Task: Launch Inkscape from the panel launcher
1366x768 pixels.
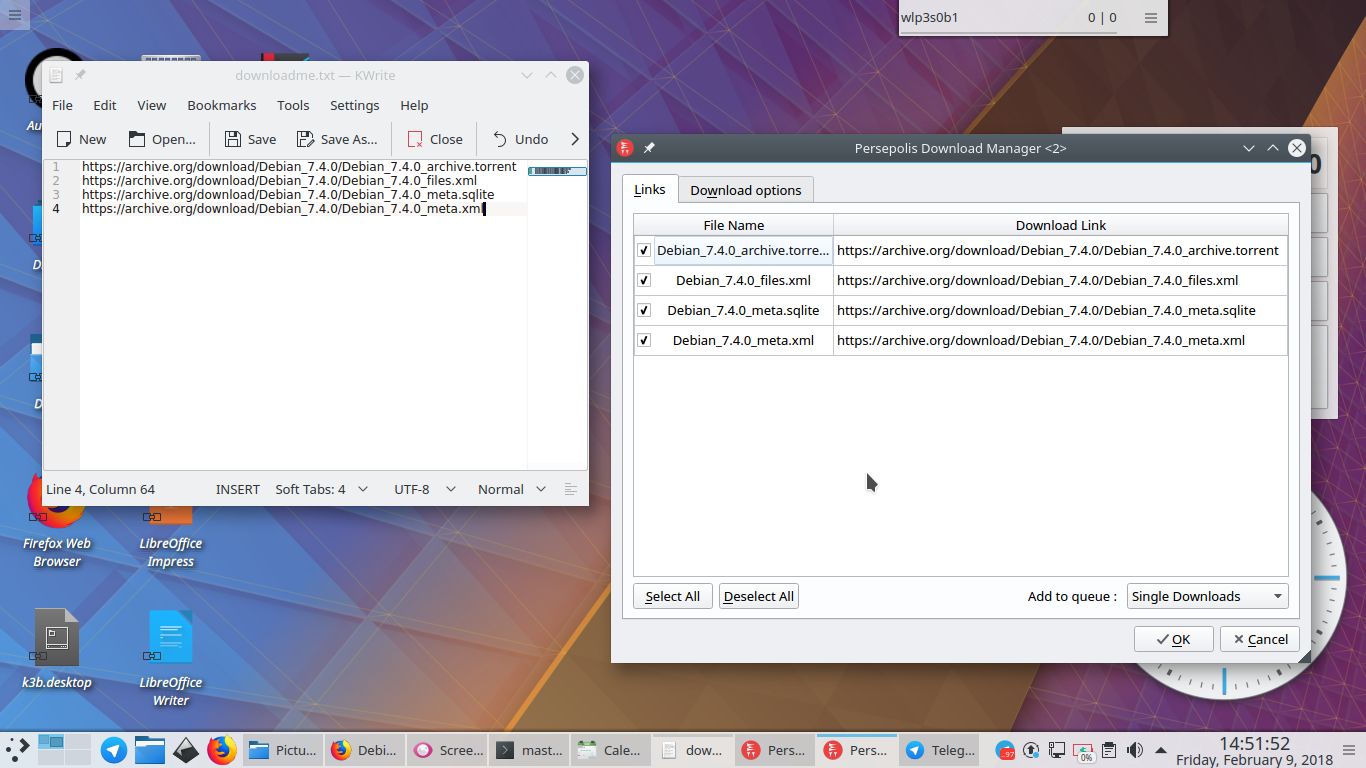Action: point(186,749)
